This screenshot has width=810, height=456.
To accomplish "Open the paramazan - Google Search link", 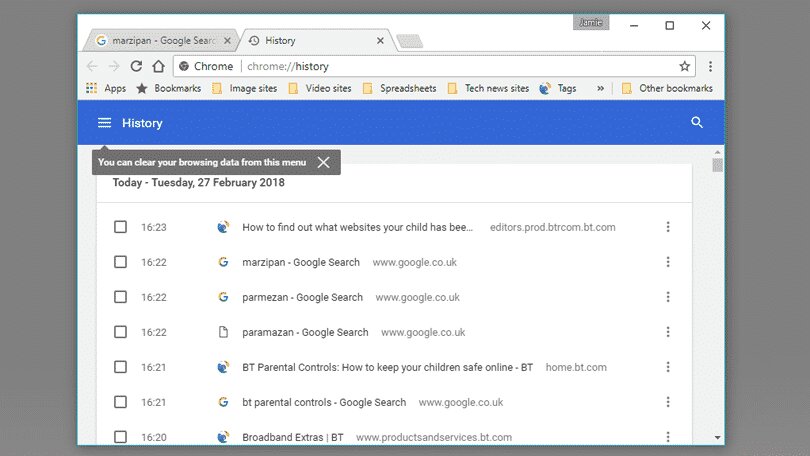I will [305, 332].
